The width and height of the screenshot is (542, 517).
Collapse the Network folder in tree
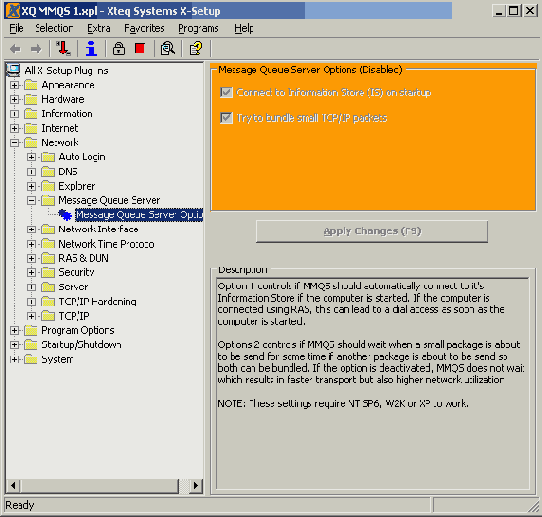(x=14, y=142)
